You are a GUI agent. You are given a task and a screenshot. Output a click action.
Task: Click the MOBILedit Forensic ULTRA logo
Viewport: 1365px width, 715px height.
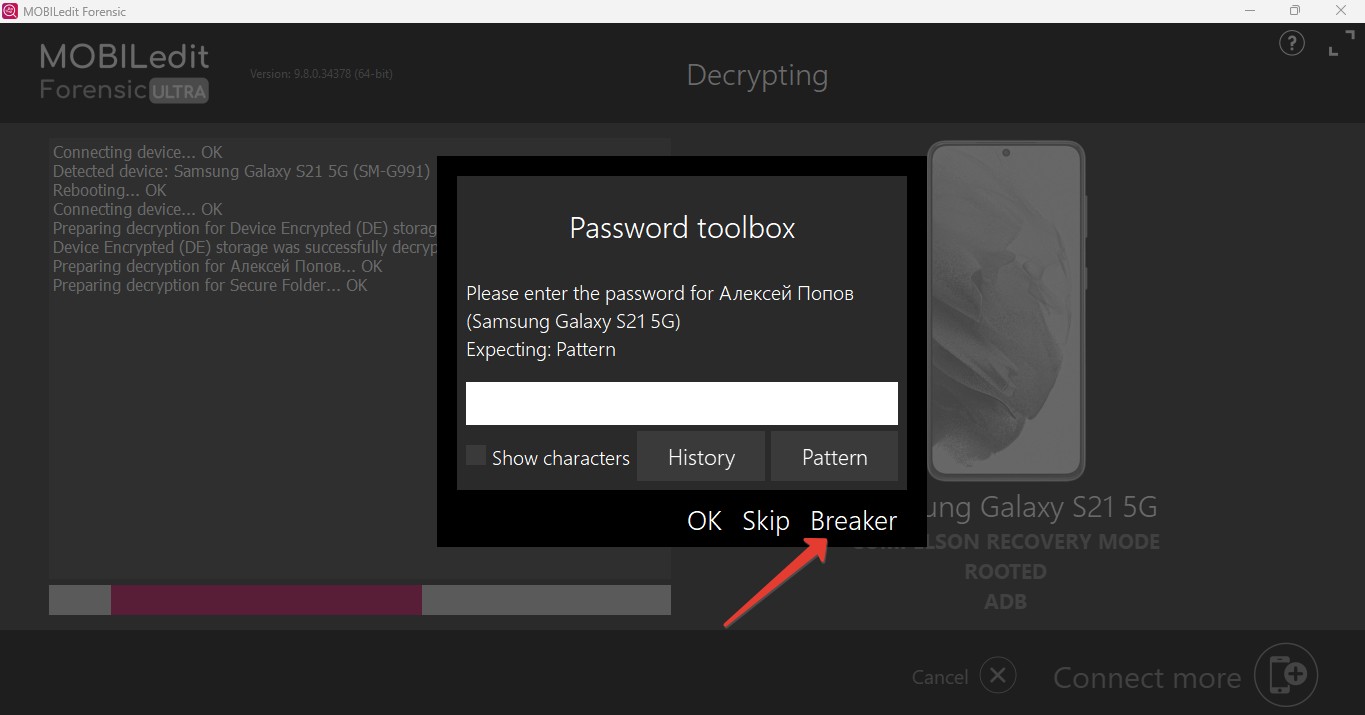125,72
